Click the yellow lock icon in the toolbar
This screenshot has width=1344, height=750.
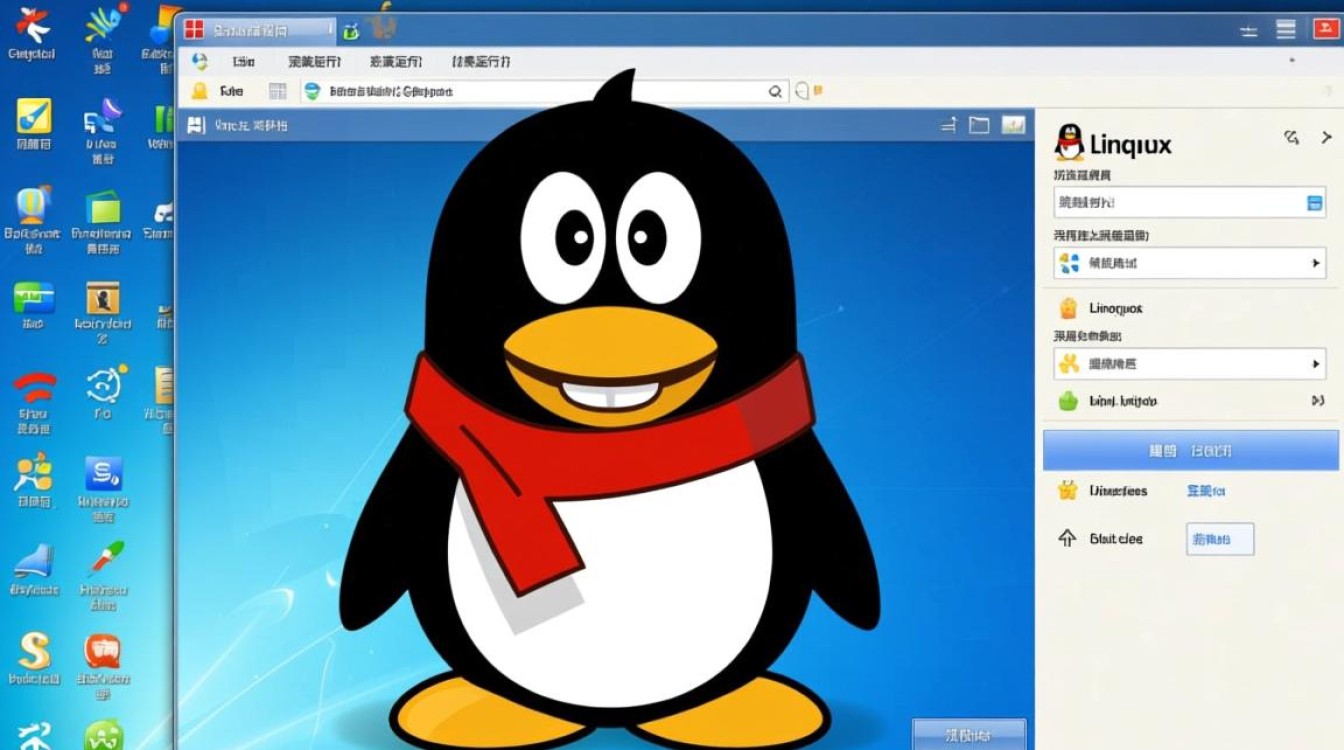(x=199, y=91)
